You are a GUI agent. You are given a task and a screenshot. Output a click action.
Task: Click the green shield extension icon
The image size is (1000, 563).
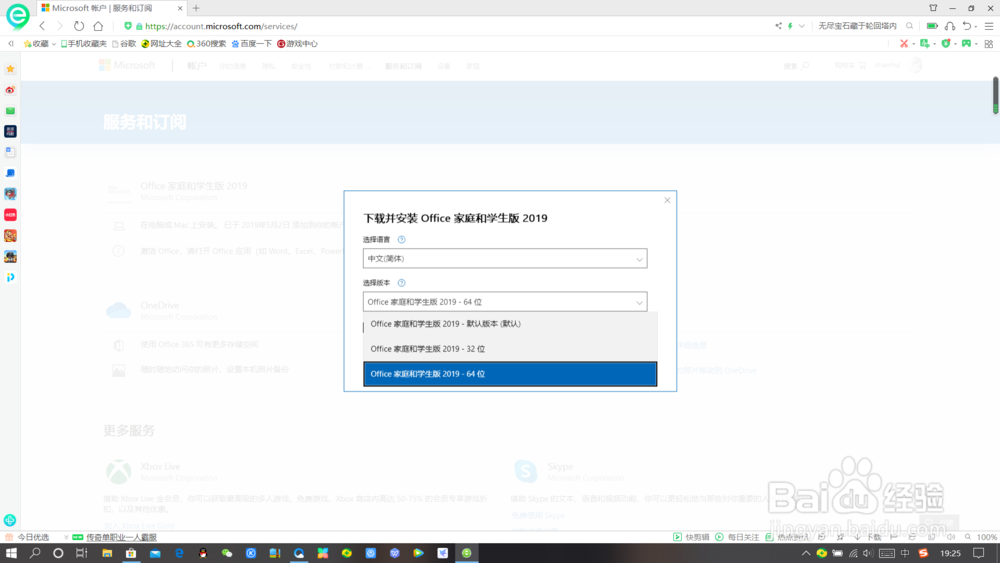946,44
